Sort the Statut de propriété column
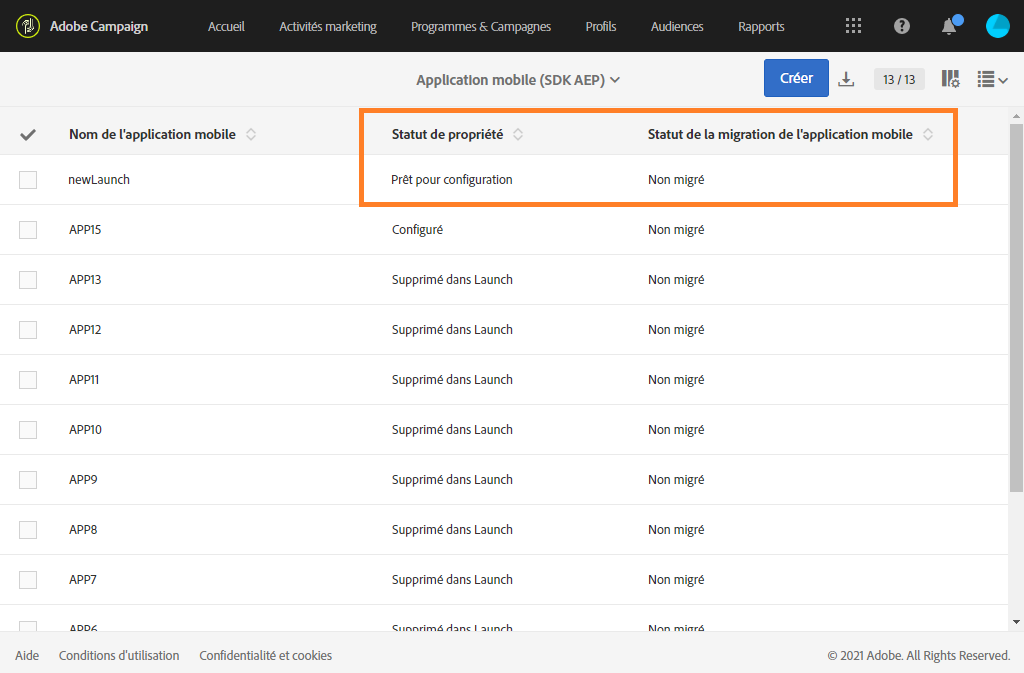This screenshot has height=673, width=1024. [518, 134]
